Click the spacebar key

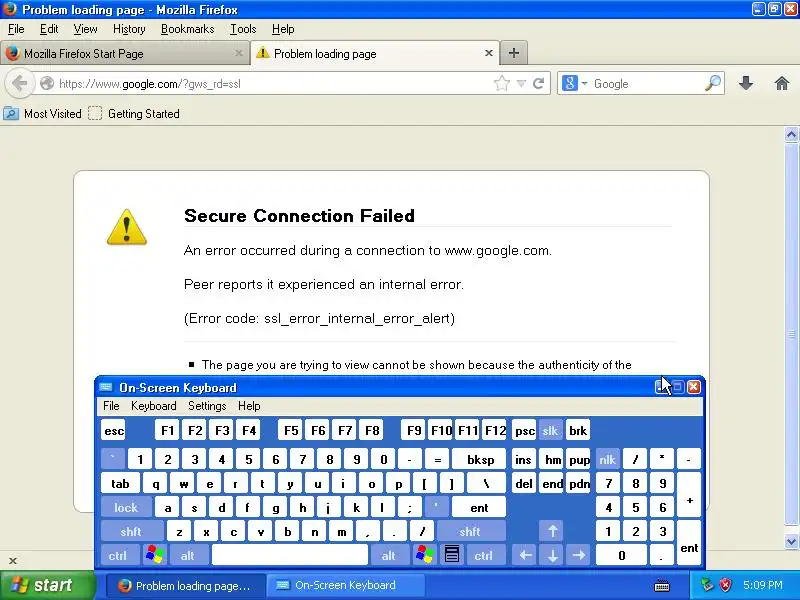290,555
